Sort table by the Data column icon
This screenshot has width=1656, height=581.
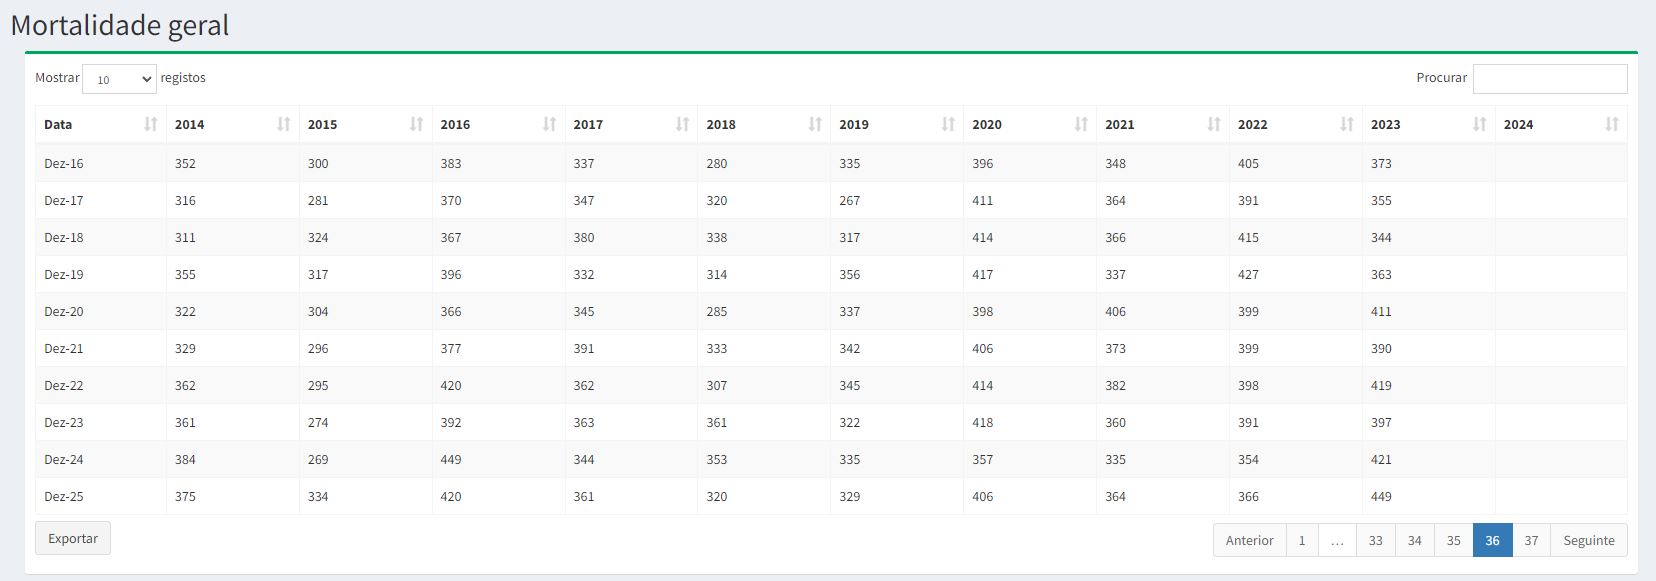[151, 124]
